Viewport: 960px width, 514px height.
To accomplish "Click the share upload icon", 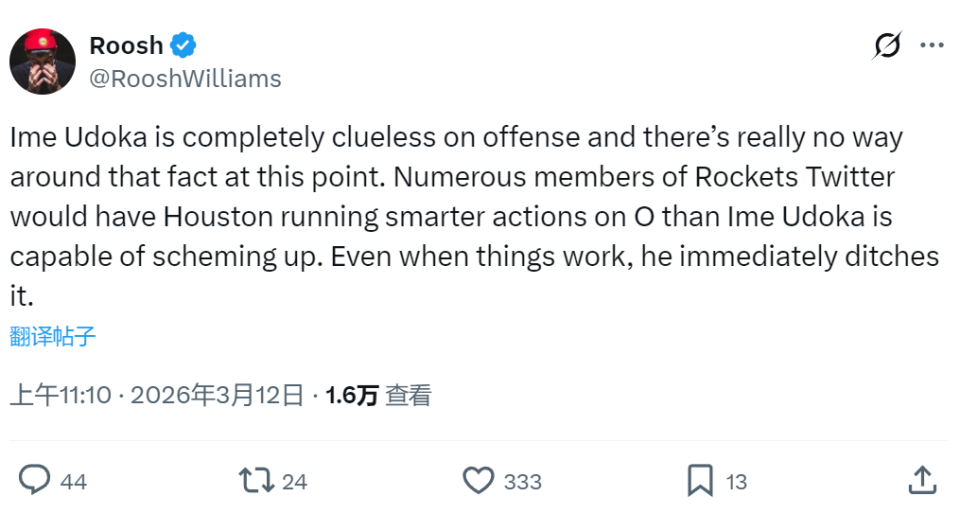I will (x=921, y=481).
